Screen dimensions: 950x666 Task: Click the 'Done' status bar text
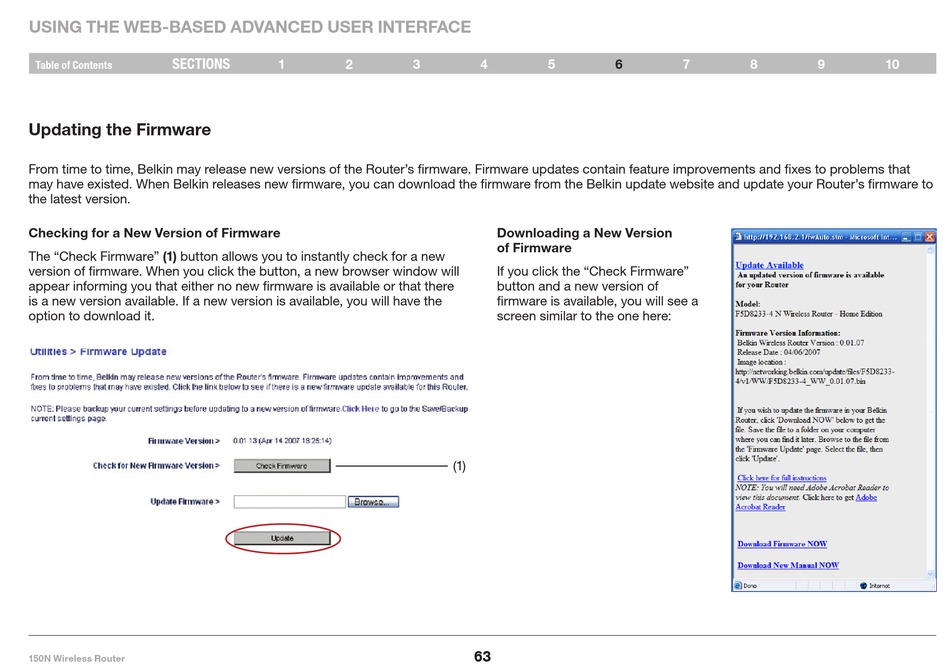(750, 586)
